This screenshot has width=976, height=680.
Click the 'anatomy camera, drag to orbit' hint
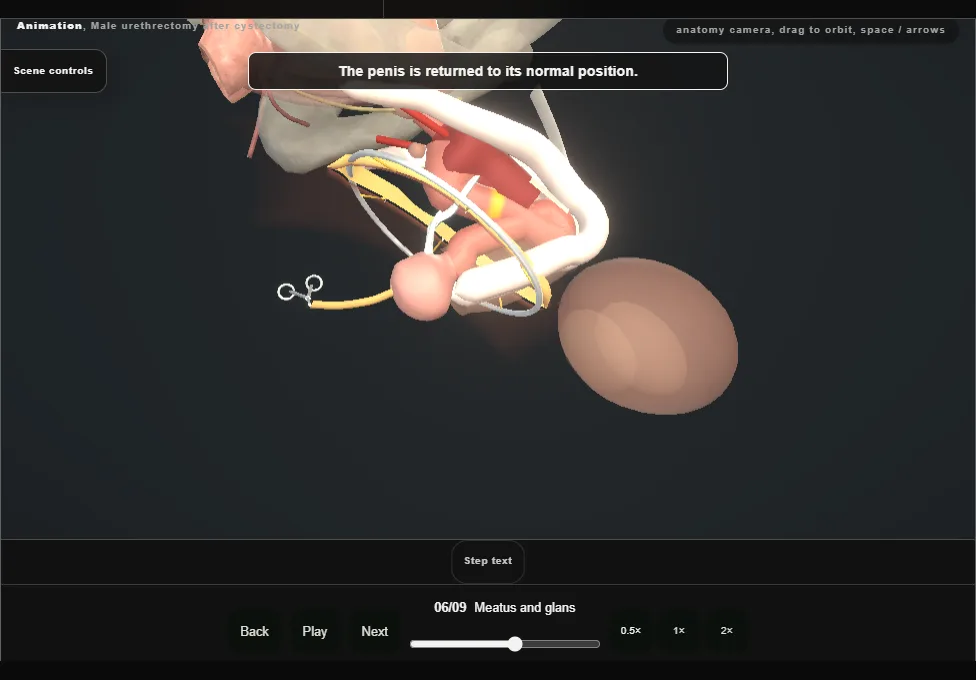point(810,30)
